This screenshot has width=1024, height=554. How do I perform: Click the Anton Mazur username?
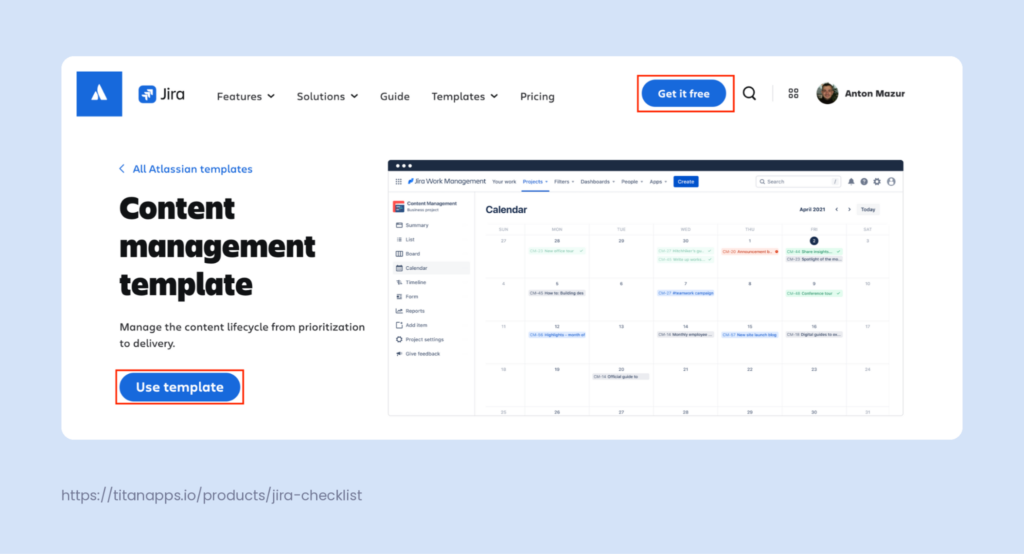pos(875,93)
